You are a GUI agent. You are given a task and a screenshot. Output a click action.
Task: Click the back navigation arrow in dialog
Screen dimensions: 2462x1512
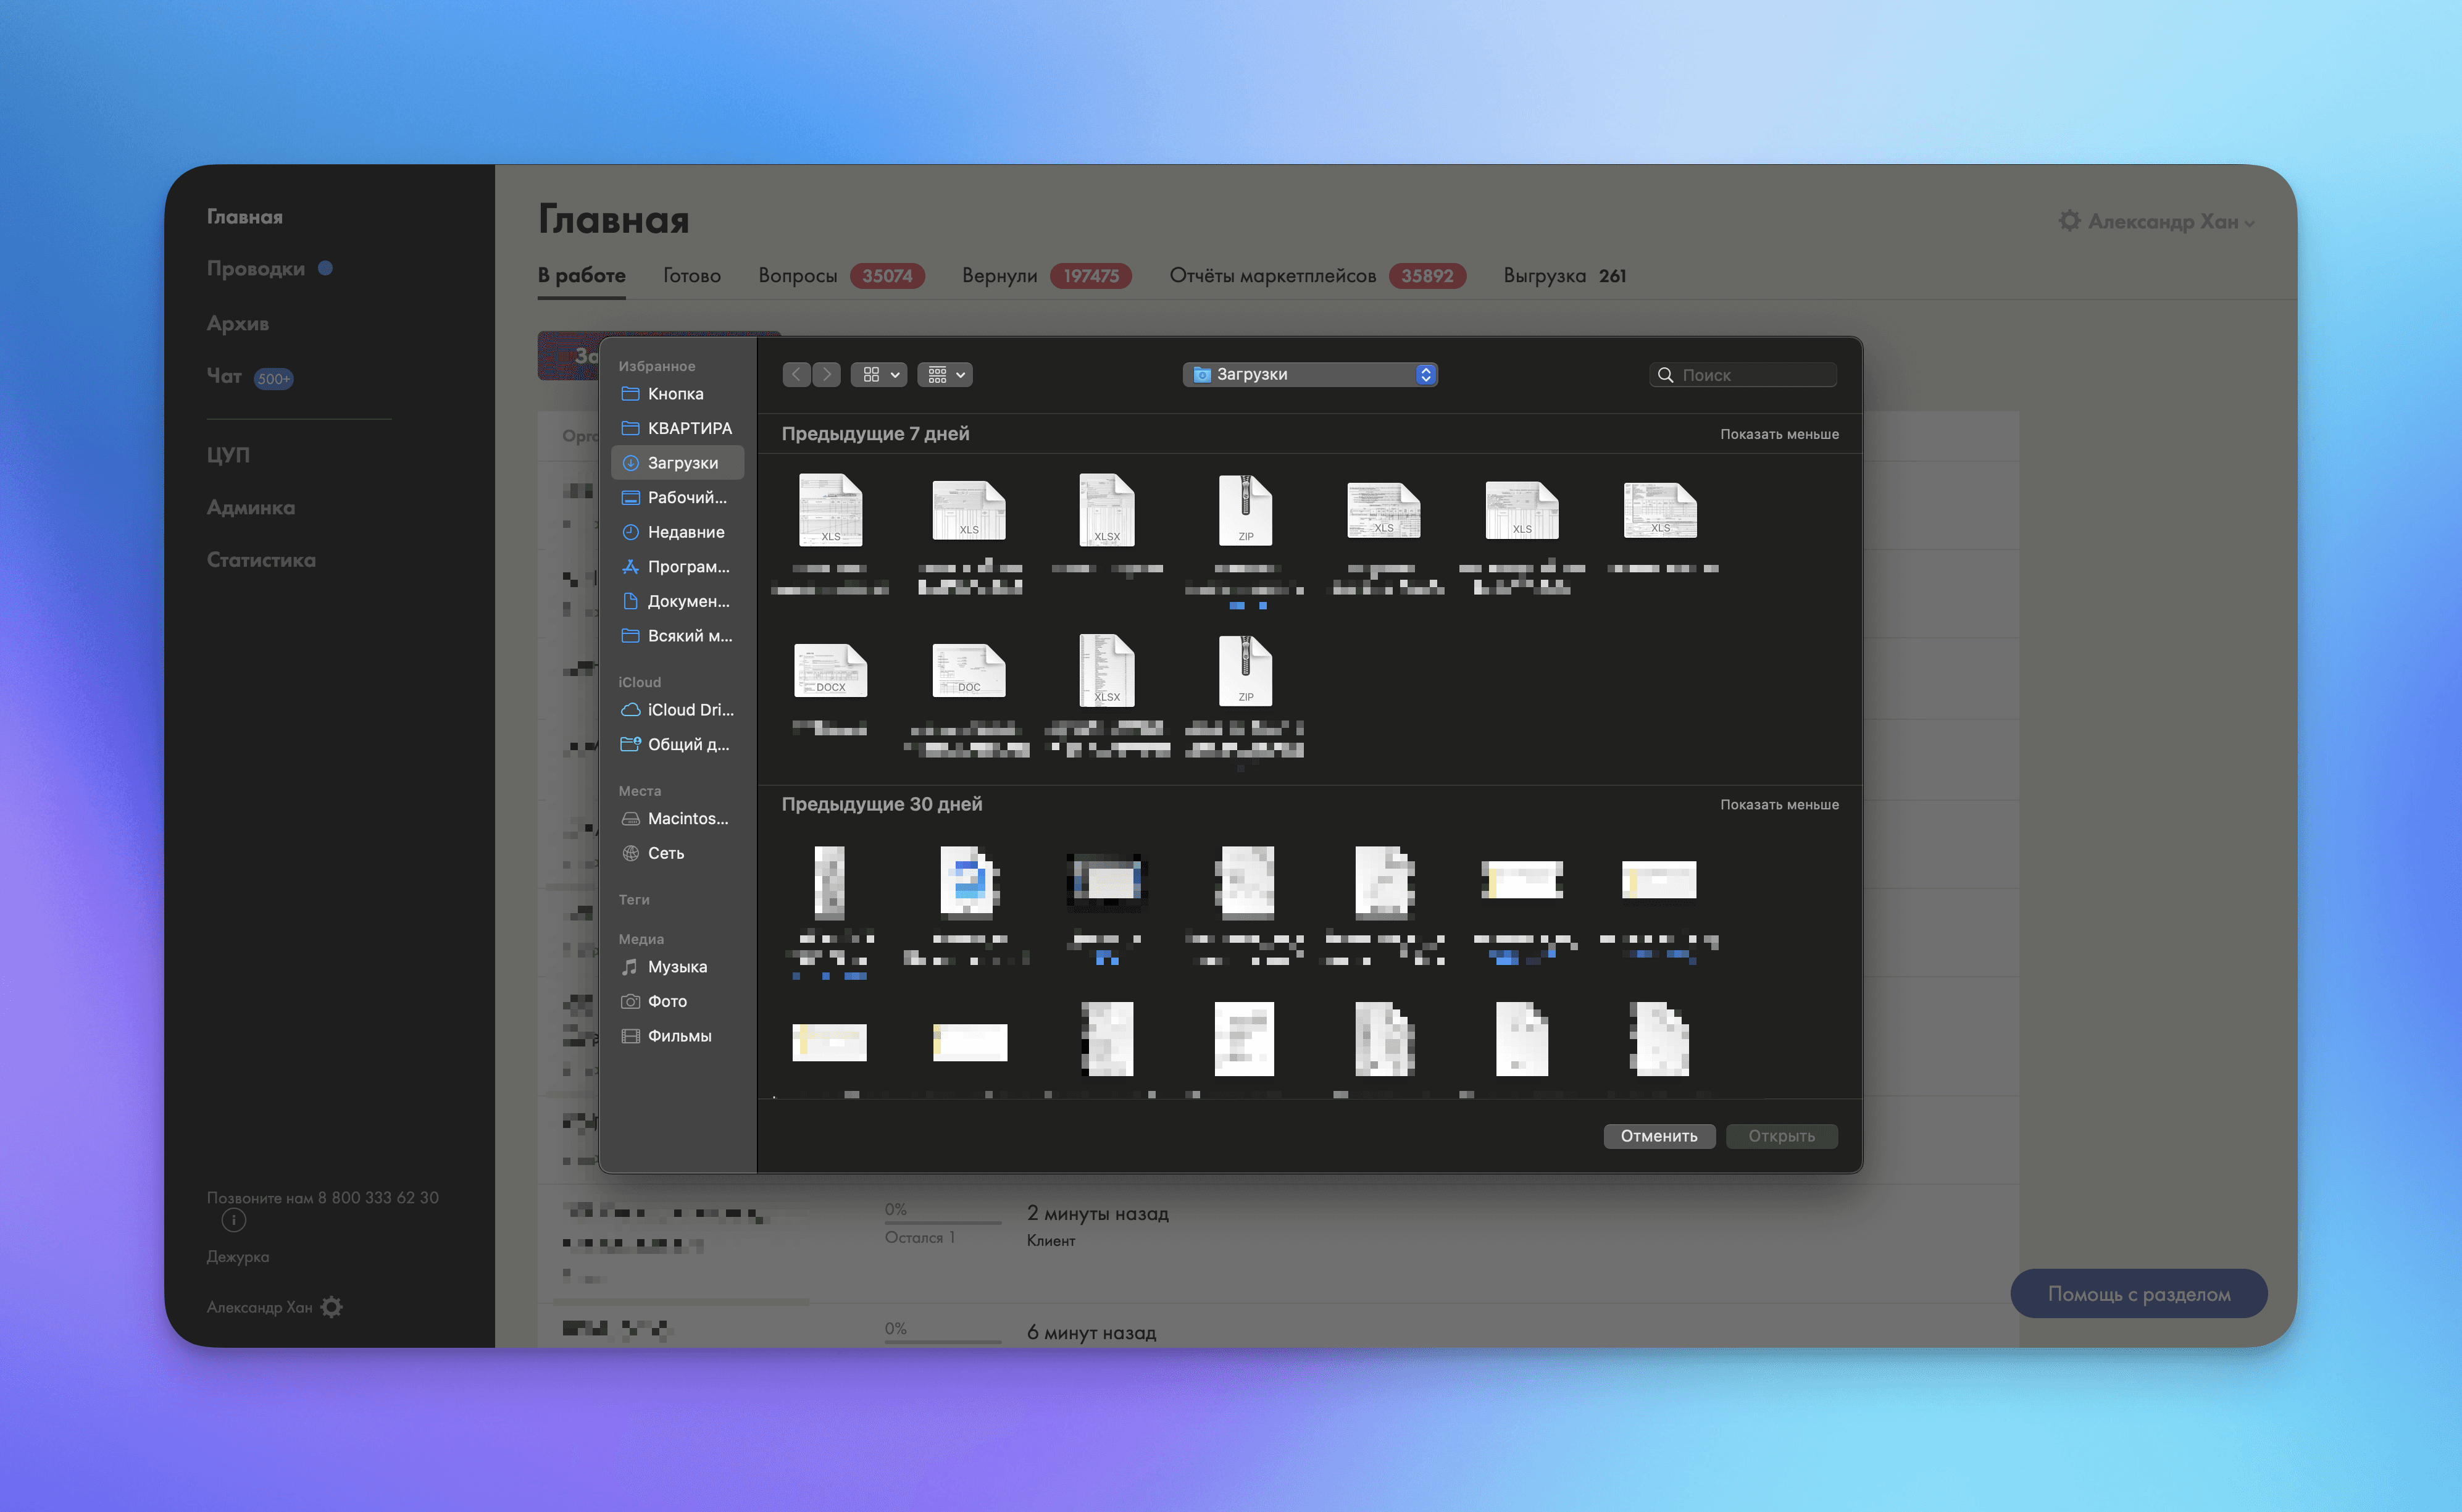796,374
